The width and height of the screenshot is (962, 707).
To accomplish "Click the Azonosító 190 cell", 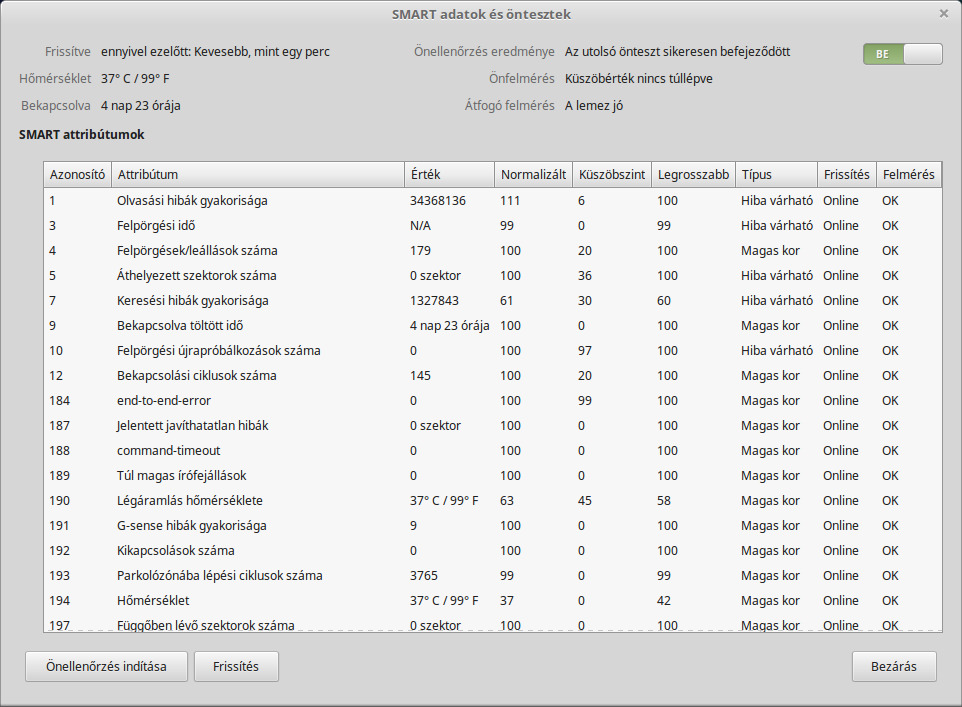I will tap(60, 501).
